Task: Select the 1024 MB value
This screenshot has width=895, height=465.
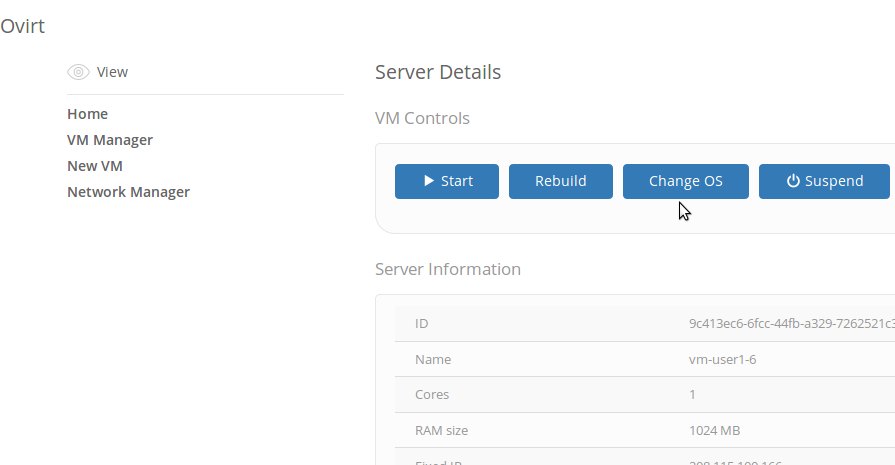Action: pos(714,431)
